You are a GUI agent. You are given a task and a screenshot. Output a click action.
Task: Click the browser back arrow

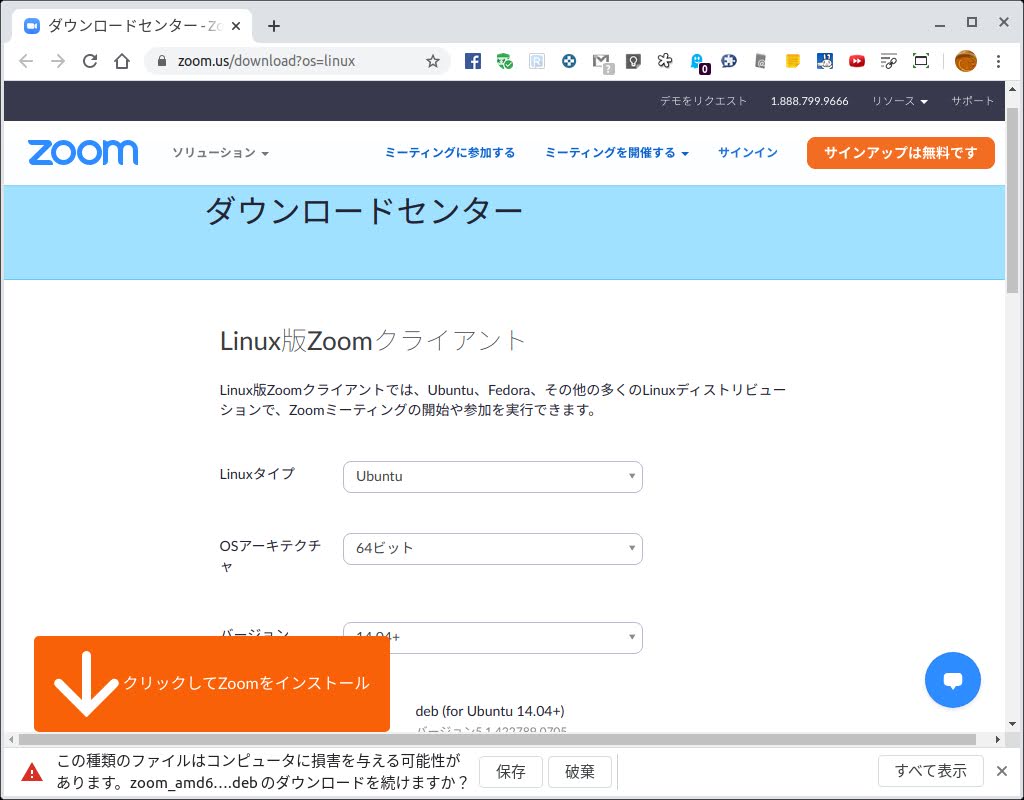click(x=26, y=61)
